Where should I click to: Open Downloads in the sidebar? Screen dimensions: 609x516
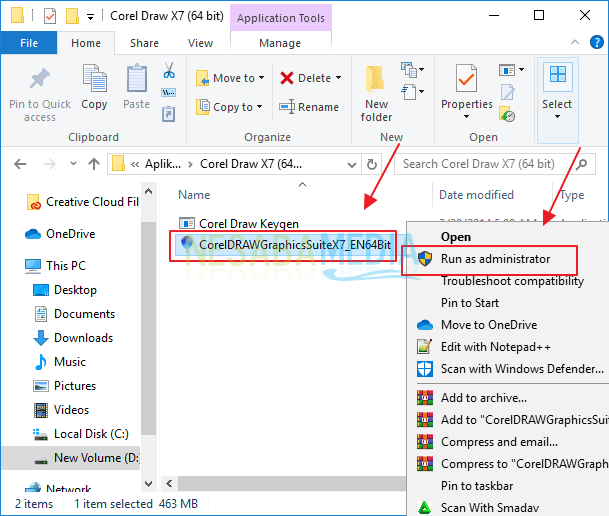[73, 338]
